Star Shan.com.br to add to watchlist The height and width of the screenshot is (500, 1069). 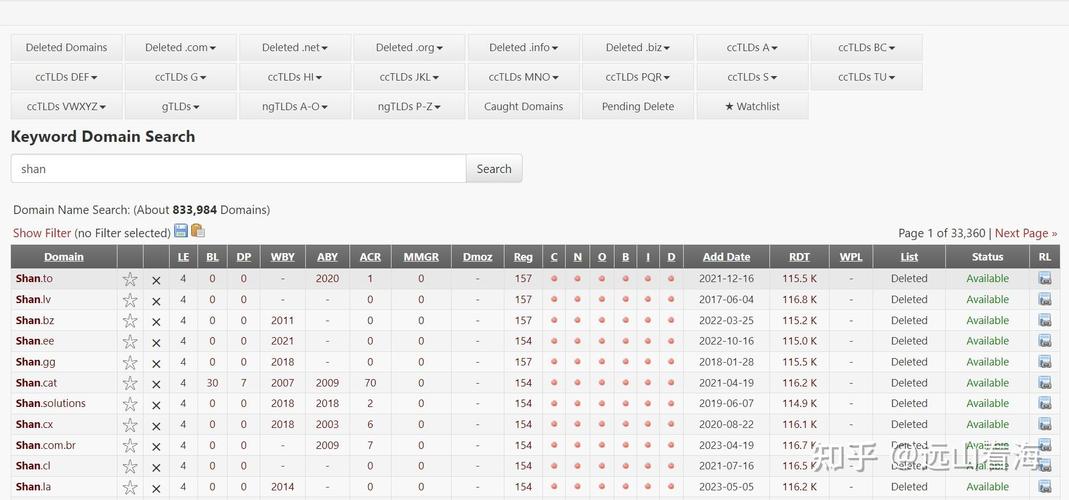(x=130, y=445)
